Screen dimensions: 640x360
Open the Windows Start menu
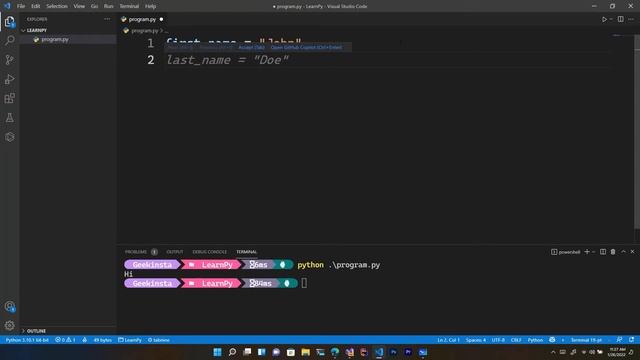218,352
